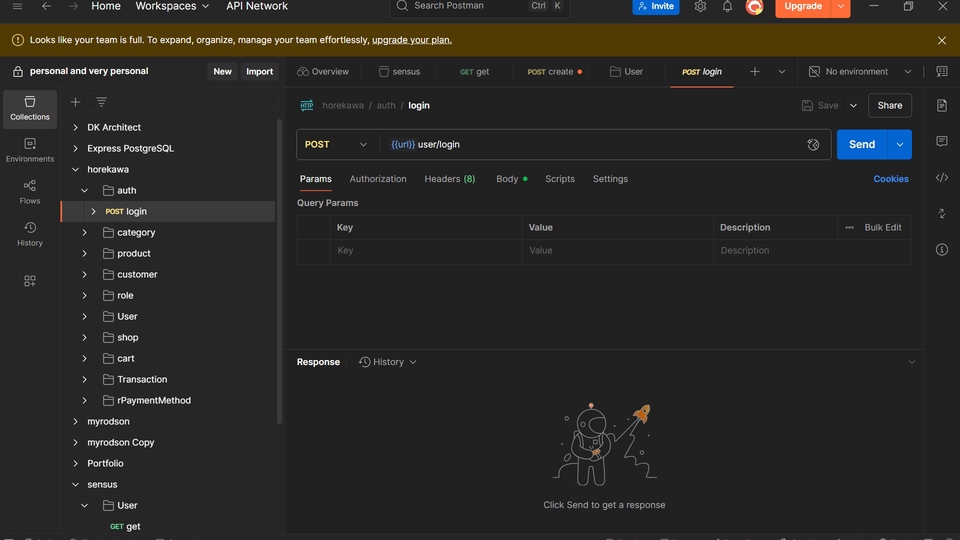Open the configure workspace sidebar icon
Screen dimensions: 960x540
point(29,281)
